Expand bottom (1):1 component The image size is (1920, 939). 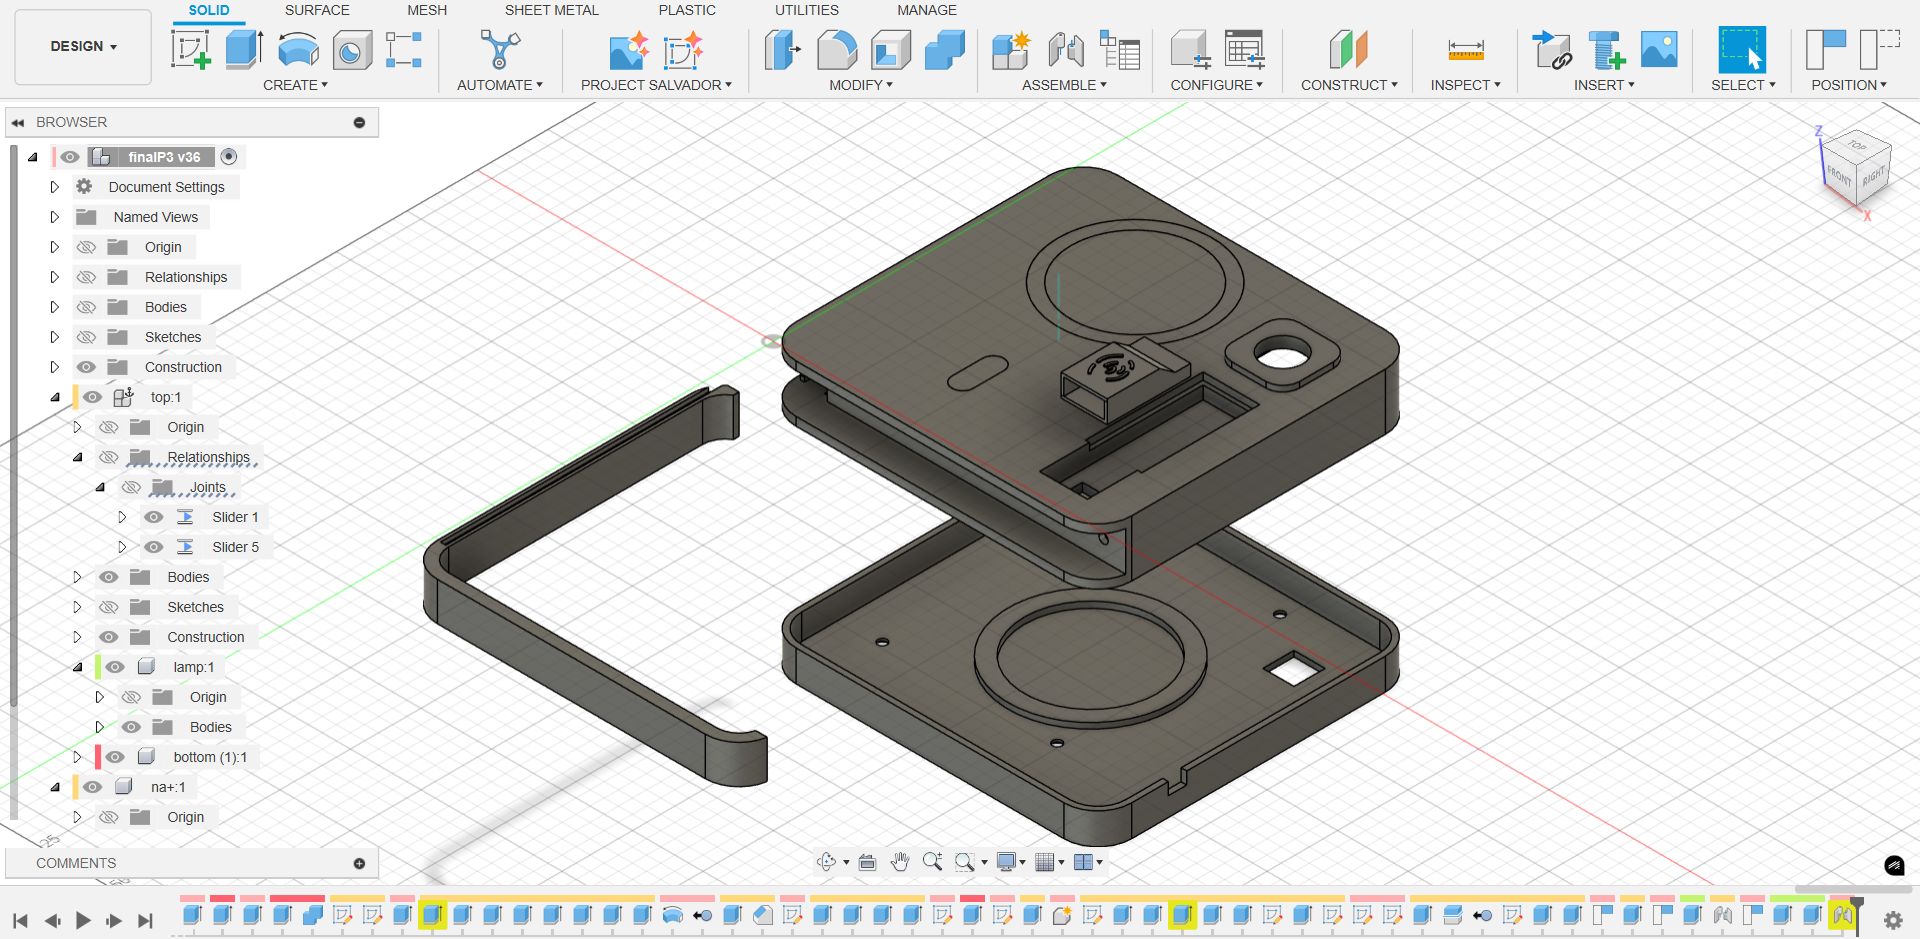[x=77, y=757]
